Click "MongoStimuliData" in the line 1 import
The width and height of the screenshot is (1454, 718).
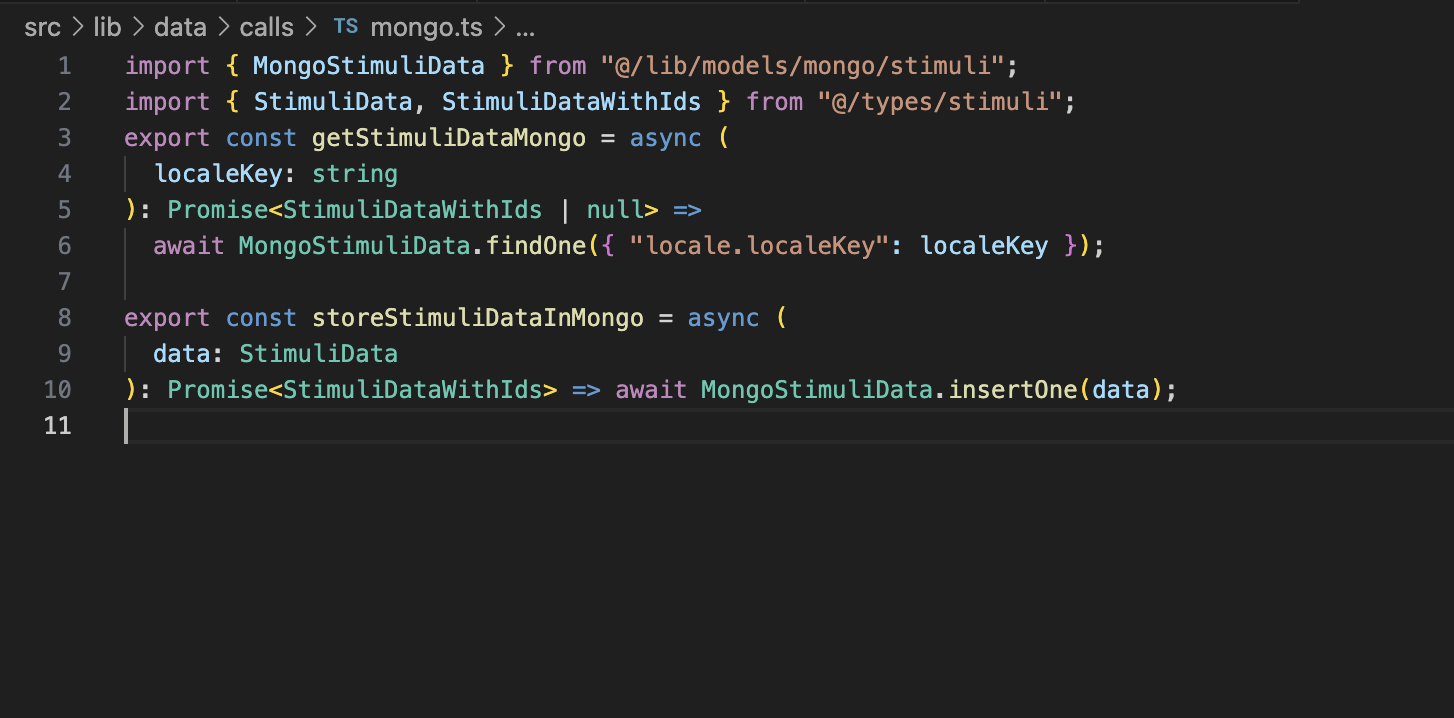(x=369, y=66)
